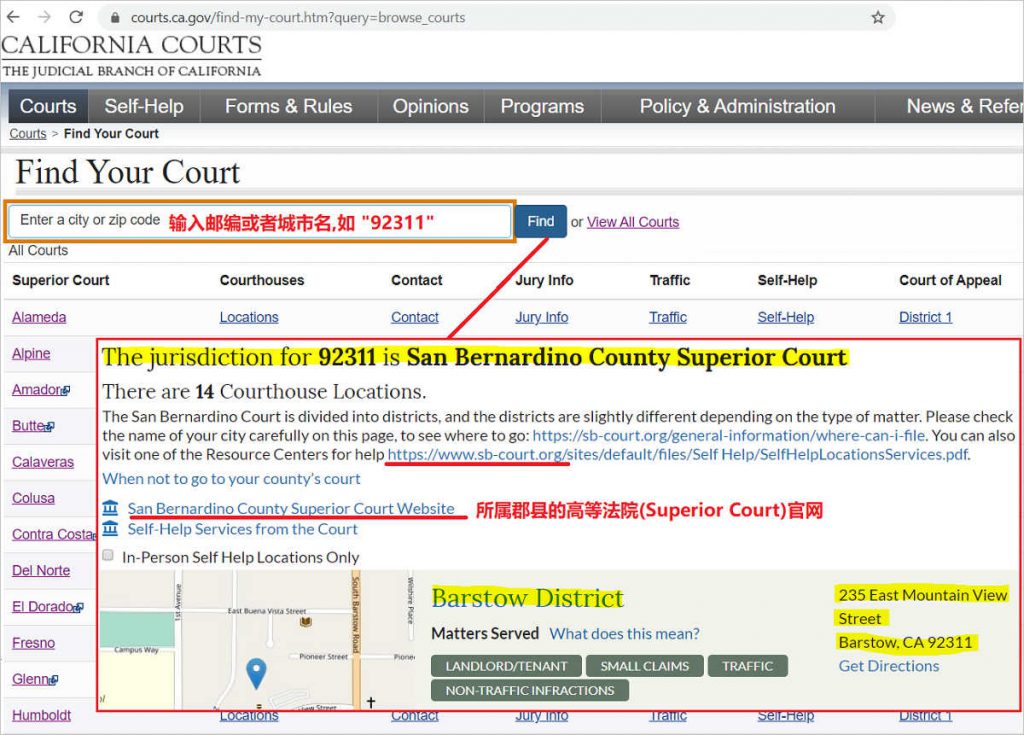1024x735 pixels.
Task: Open the Alpine court link
Action: tap(31, 353)
